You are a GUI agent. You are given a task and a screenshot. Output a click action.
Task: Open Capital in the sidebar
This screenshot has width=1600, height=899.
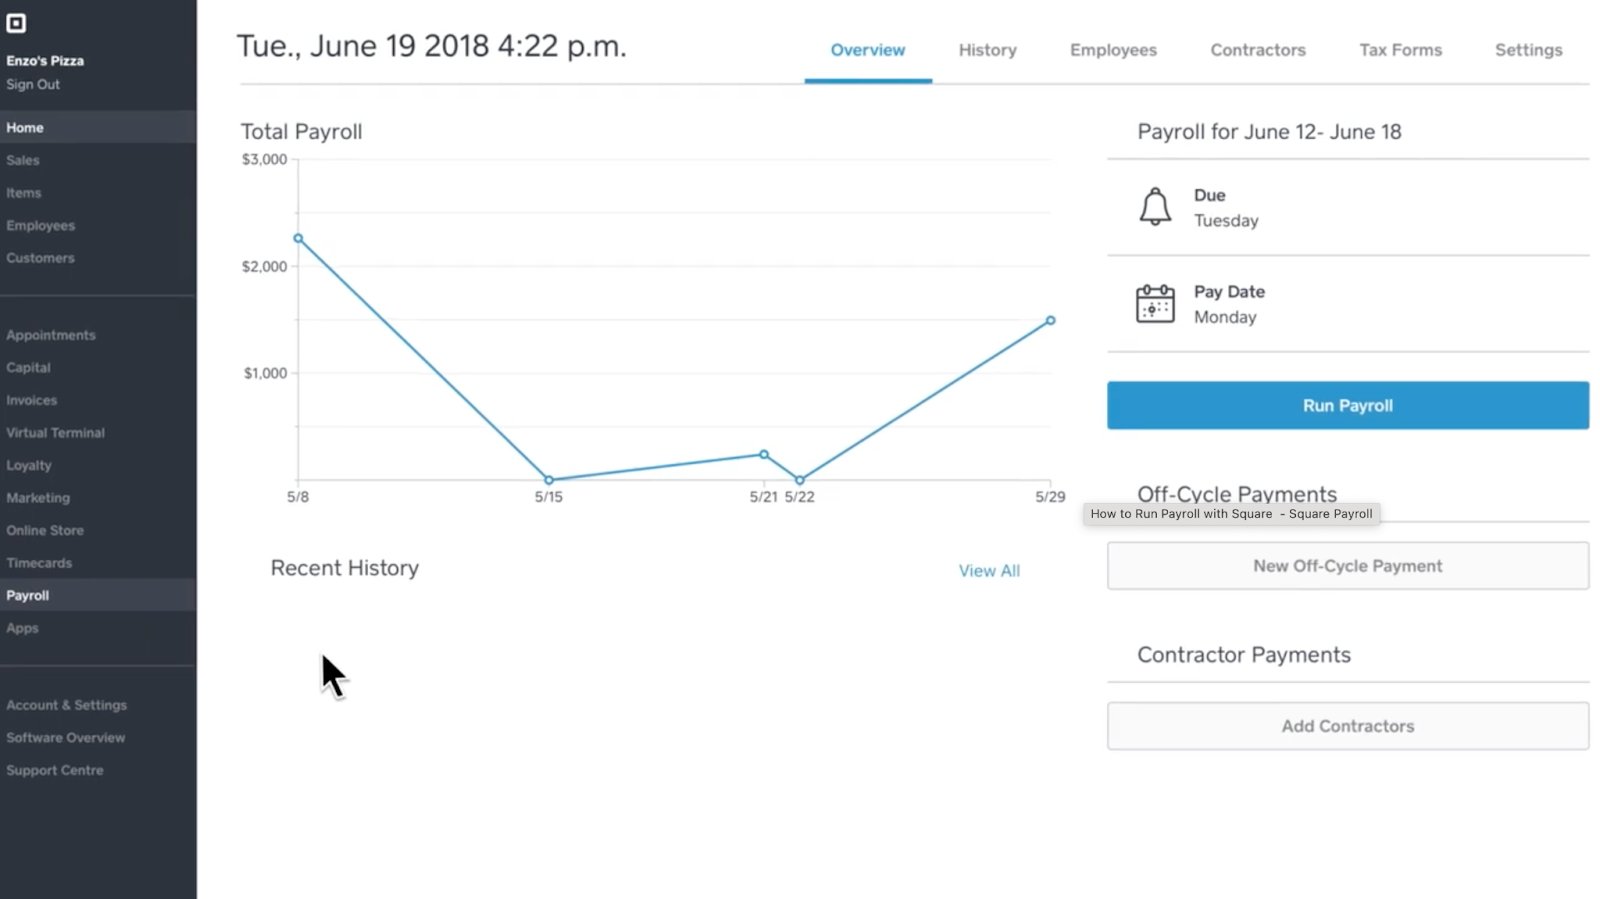[28, 368]
